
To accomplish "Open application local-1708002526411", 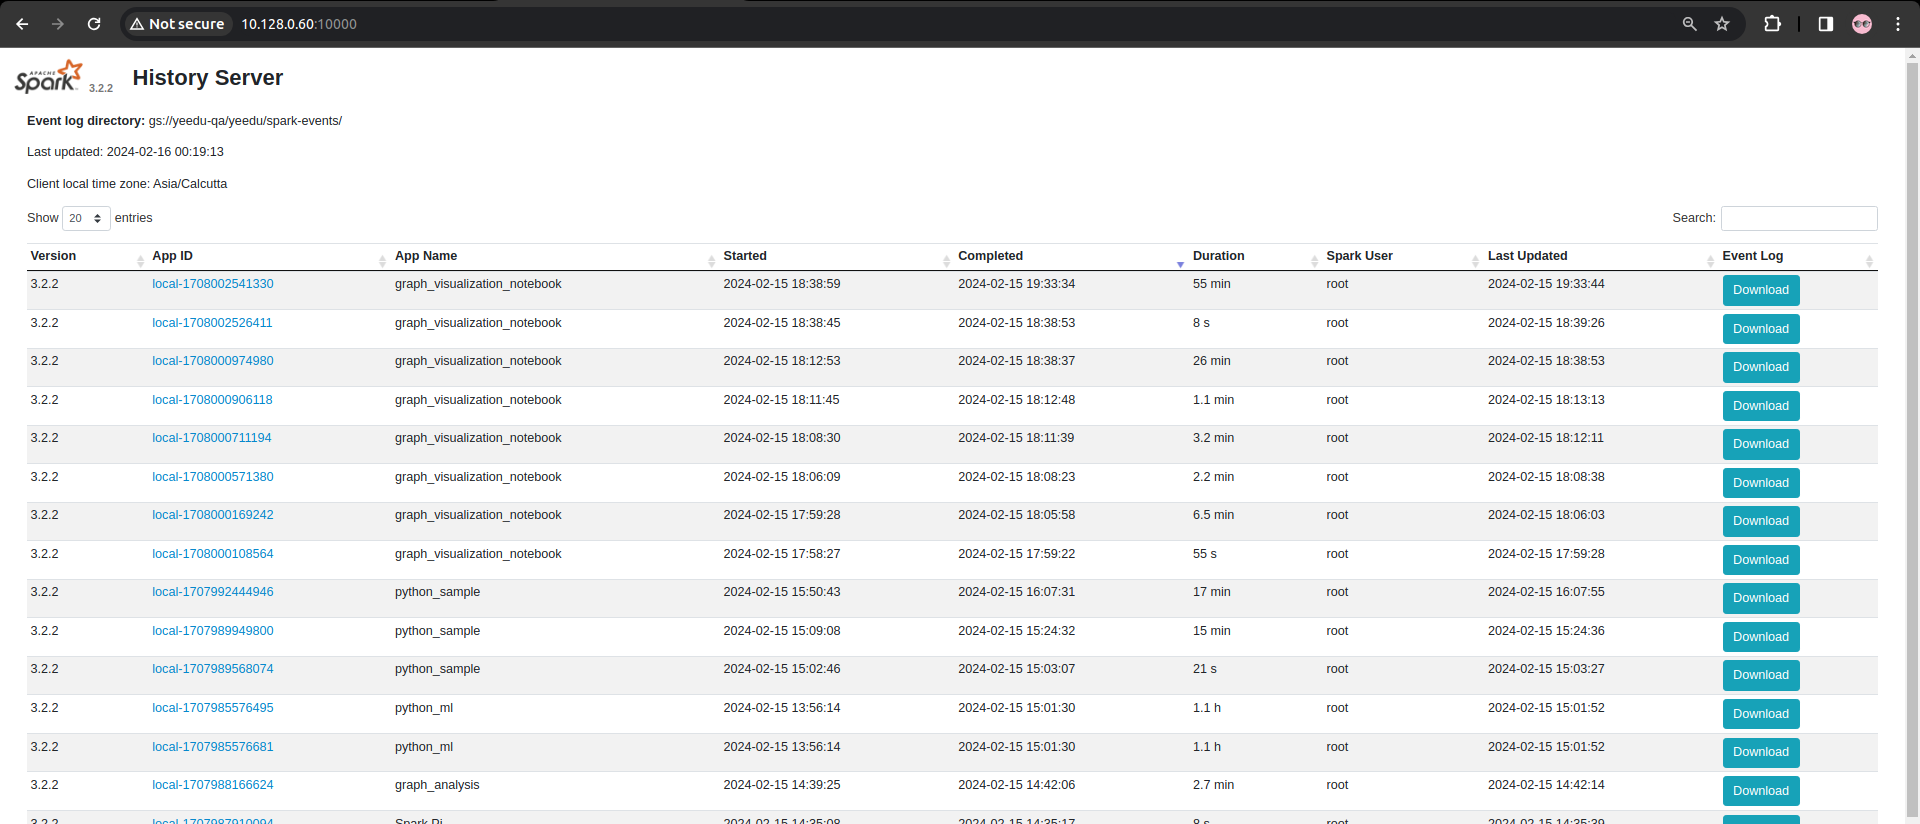I will tap(212, 323).
